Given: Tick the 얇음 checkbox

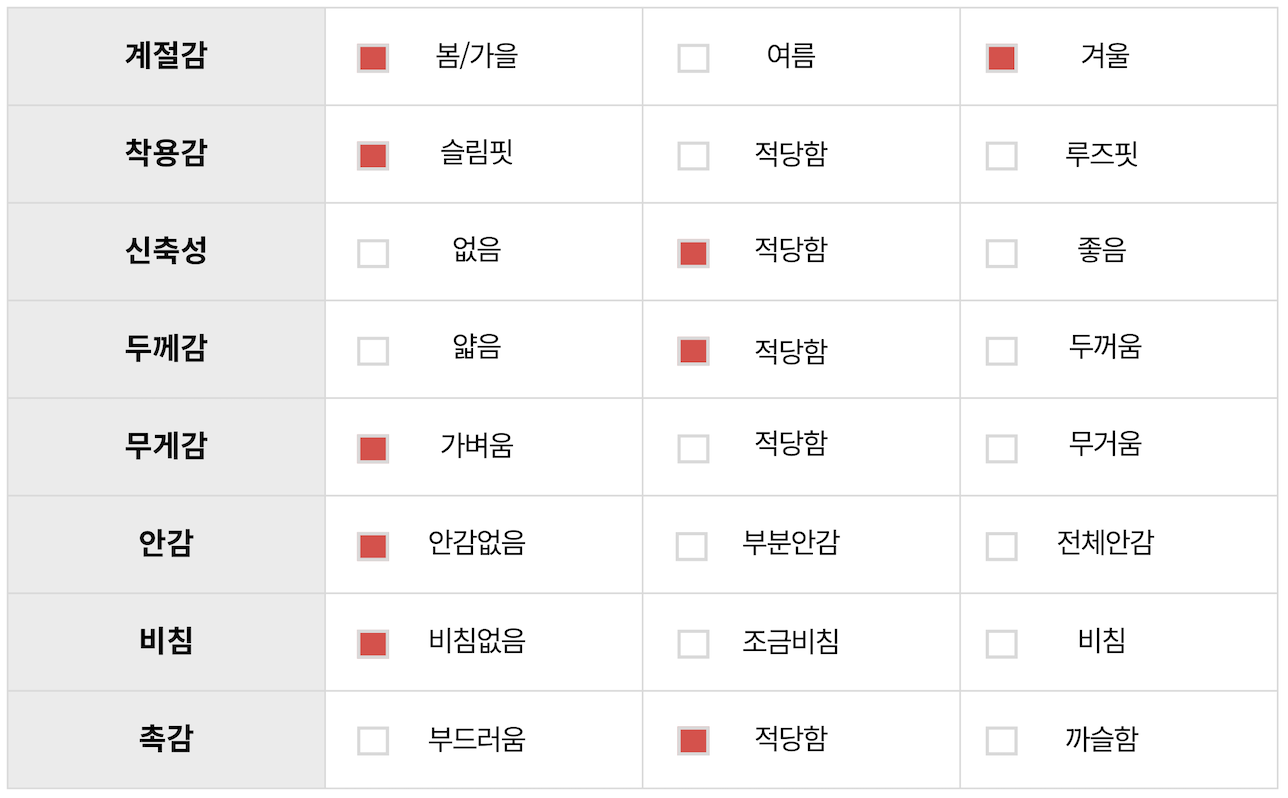Looking at the screenshot, I should point(373,351).
